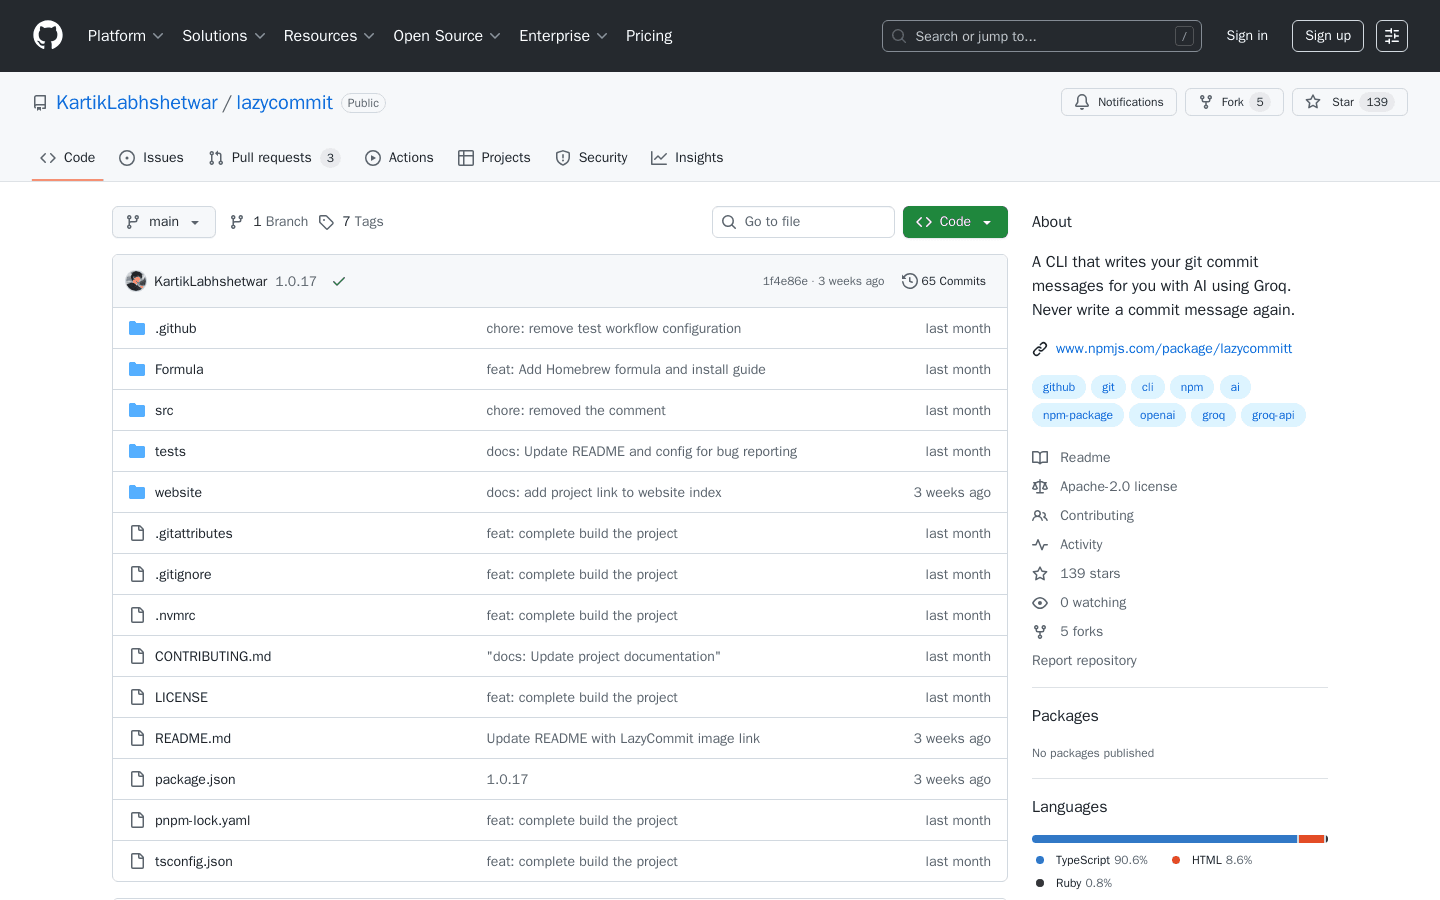Open the main branch selector dropdown
Image resolution: width=1440 pixels, height=900 pixels.
163,221
